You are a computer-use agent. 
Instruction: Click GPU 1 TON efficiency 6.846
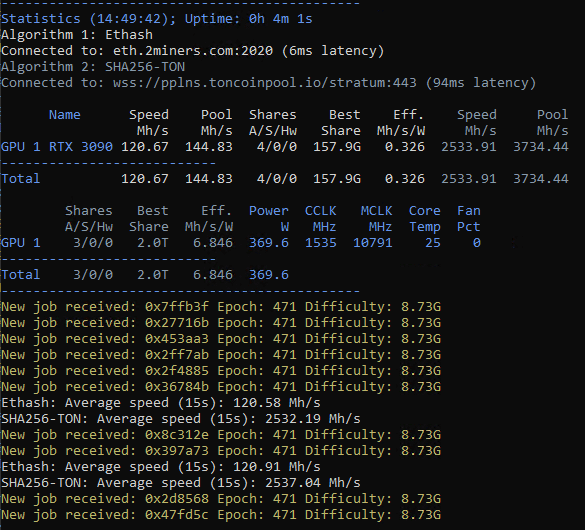click(x=213, y=243)
